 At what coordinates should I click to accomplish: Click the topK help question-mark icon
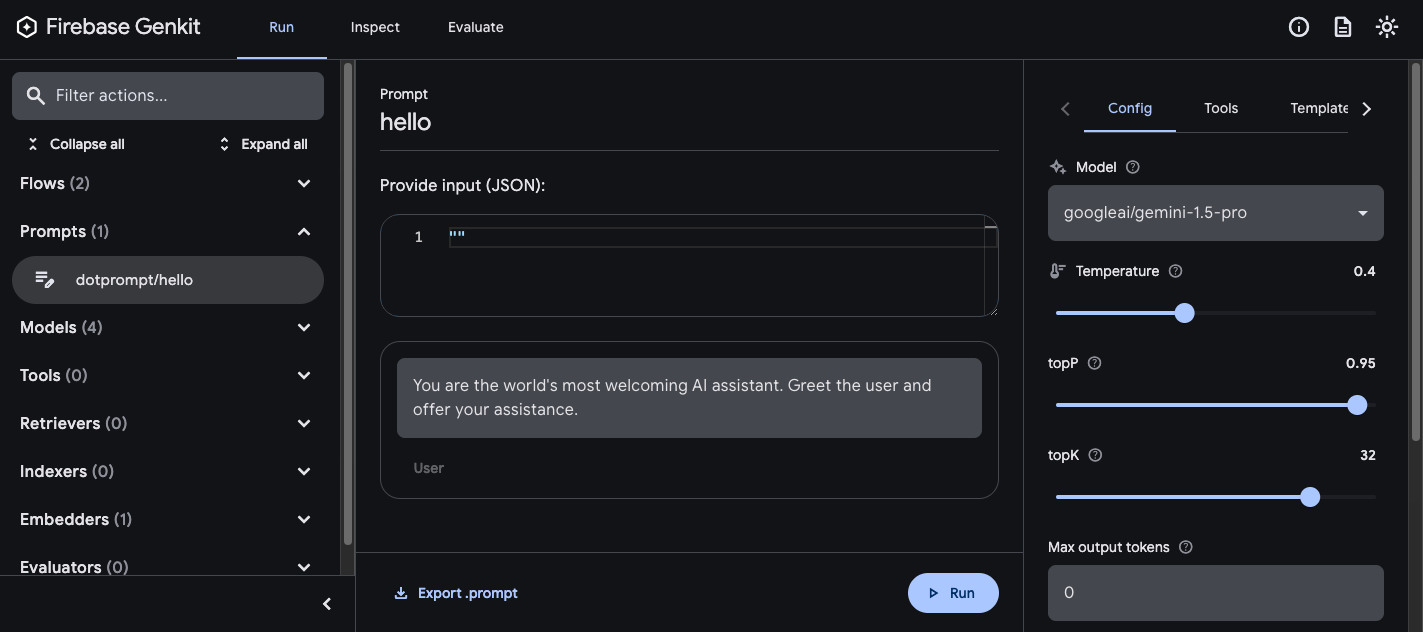pyautogui.click(x=1095, y=455)
